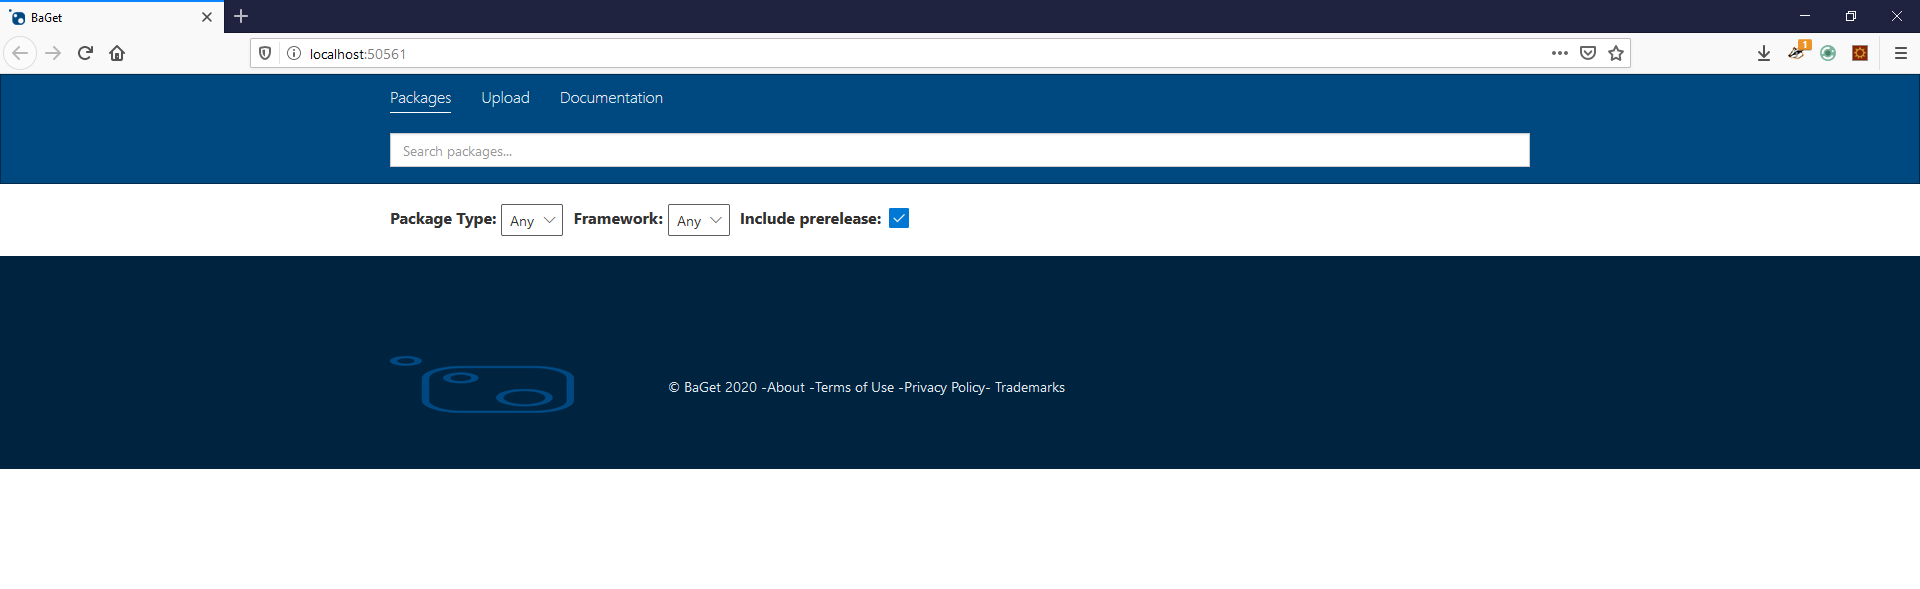Reload the BaGet page
The image size is (1920, 589).
click(85, 53)
